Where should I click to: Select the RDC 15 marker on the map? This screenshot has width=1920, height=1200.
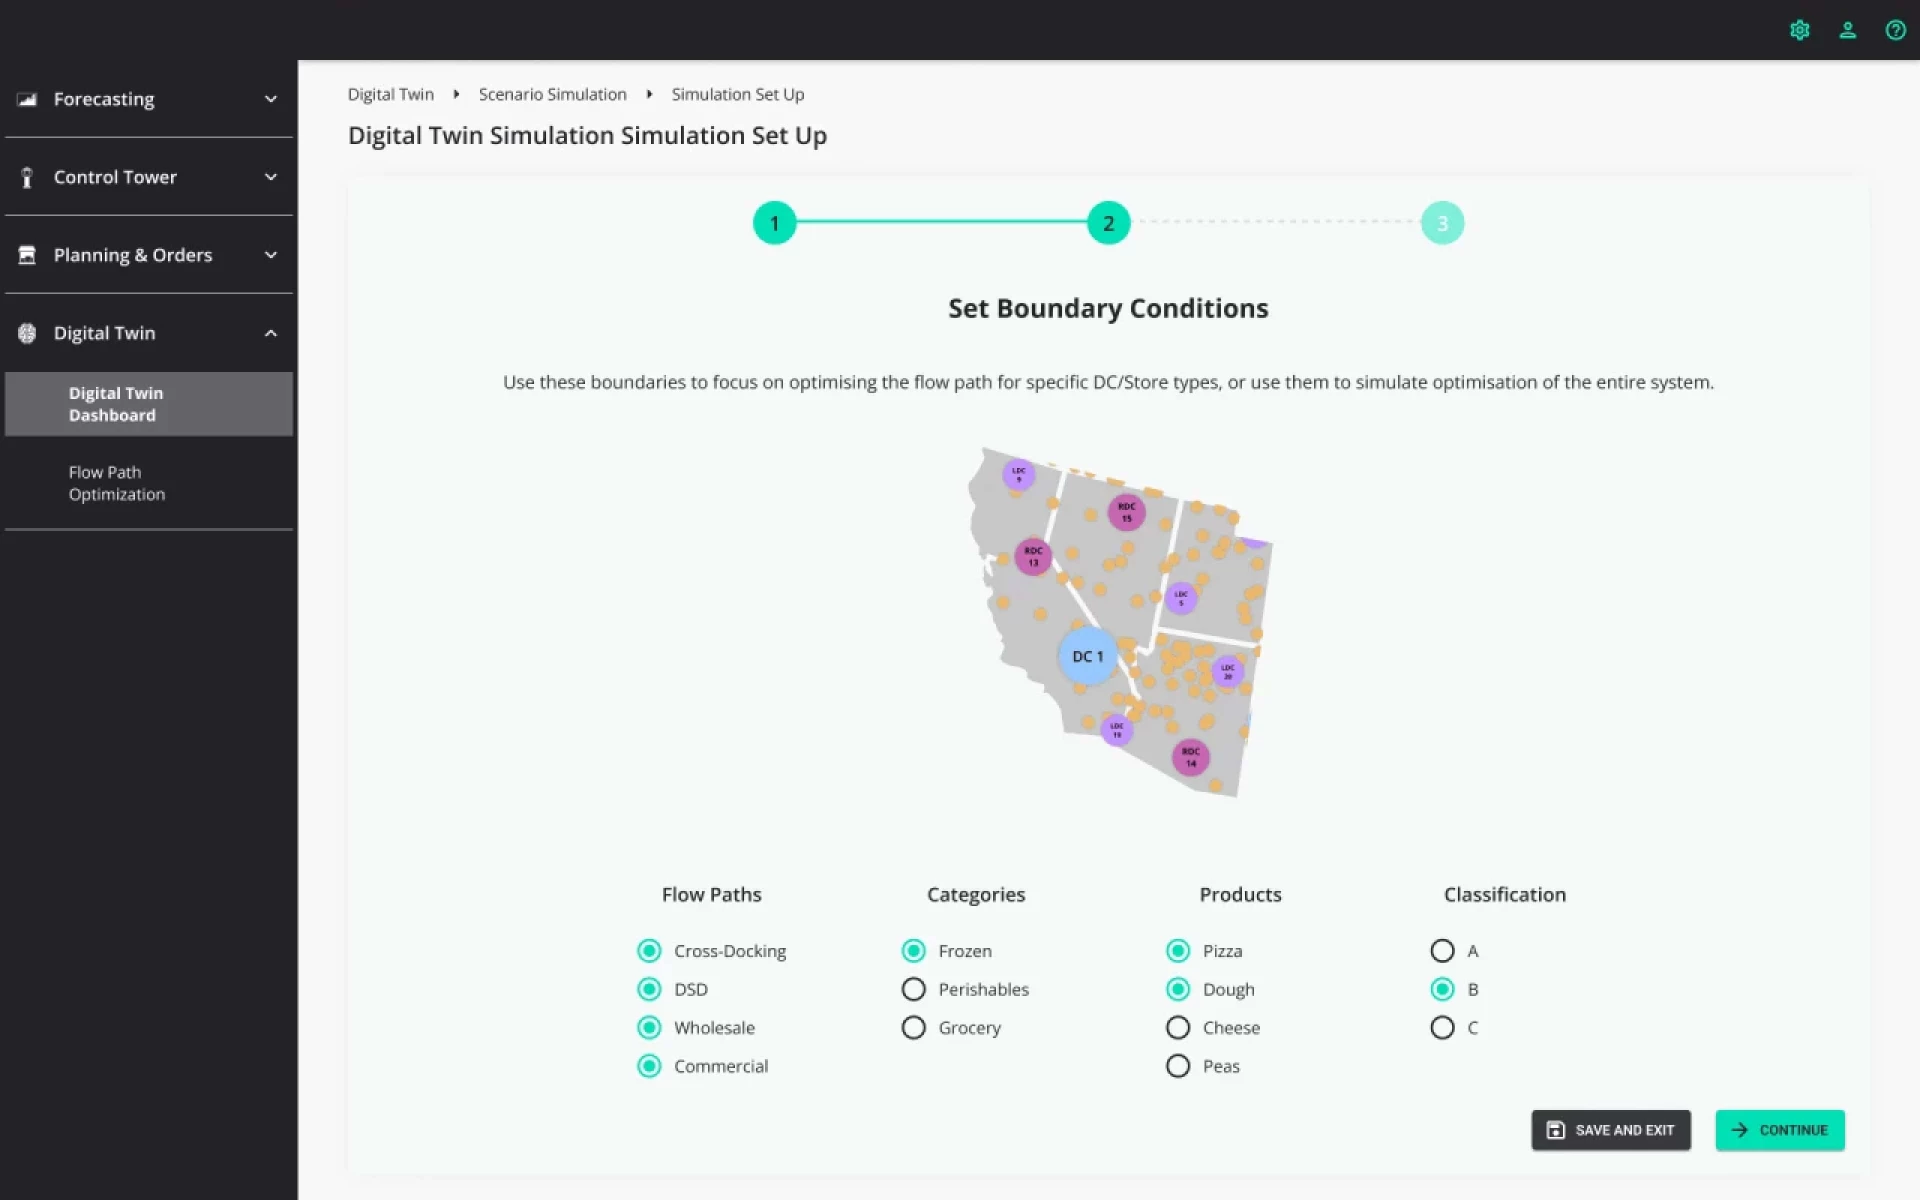pos(1126,512)
